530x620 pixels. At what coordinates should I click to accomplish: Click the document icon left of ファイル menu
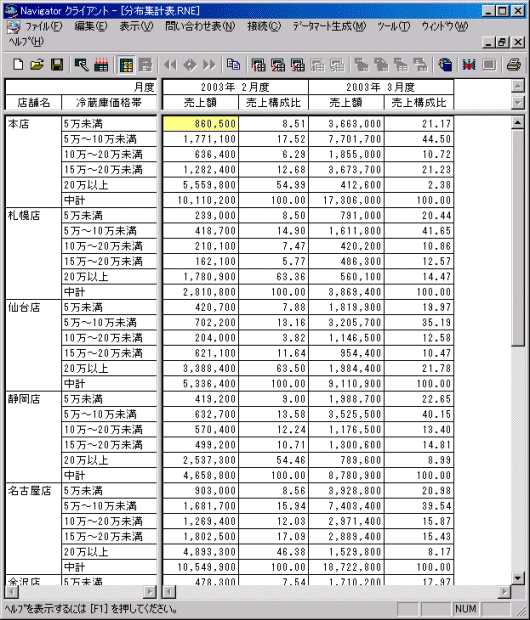pyautogui.click(x=13, y=27)
